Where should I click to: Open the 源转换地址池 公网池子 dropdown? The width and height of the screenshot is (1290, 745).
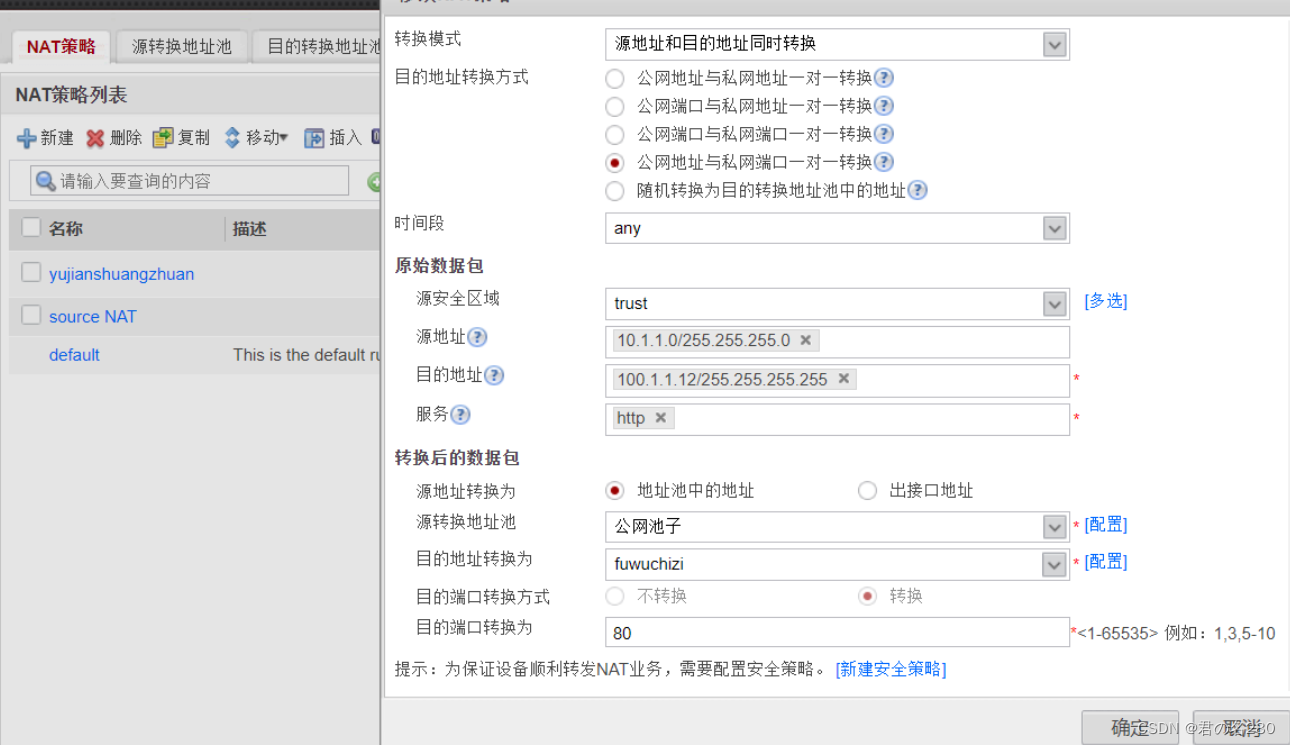point(1054,527)
